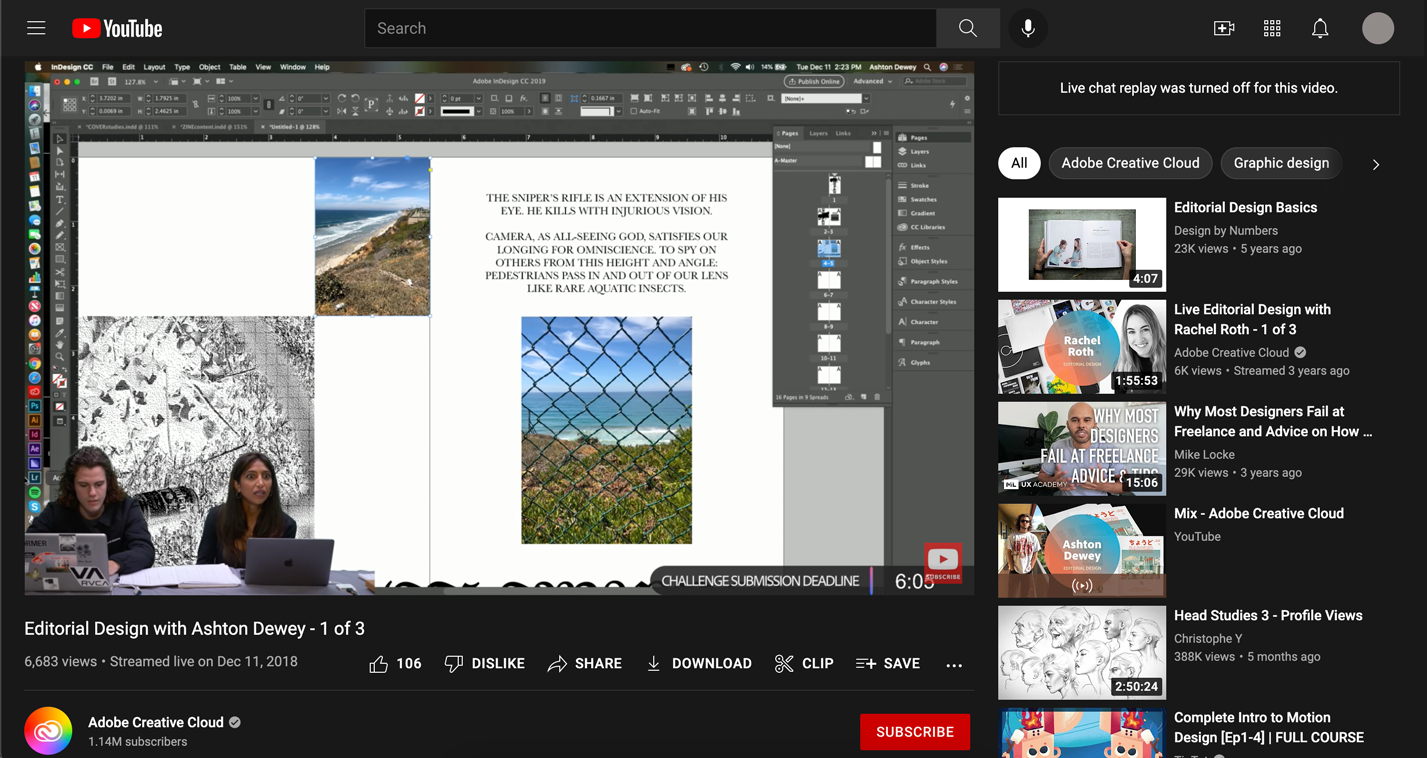Open the Editorial Design Basics thumbnail
The height and width of the screenshot is (758, 1427).
(1082, 244)
